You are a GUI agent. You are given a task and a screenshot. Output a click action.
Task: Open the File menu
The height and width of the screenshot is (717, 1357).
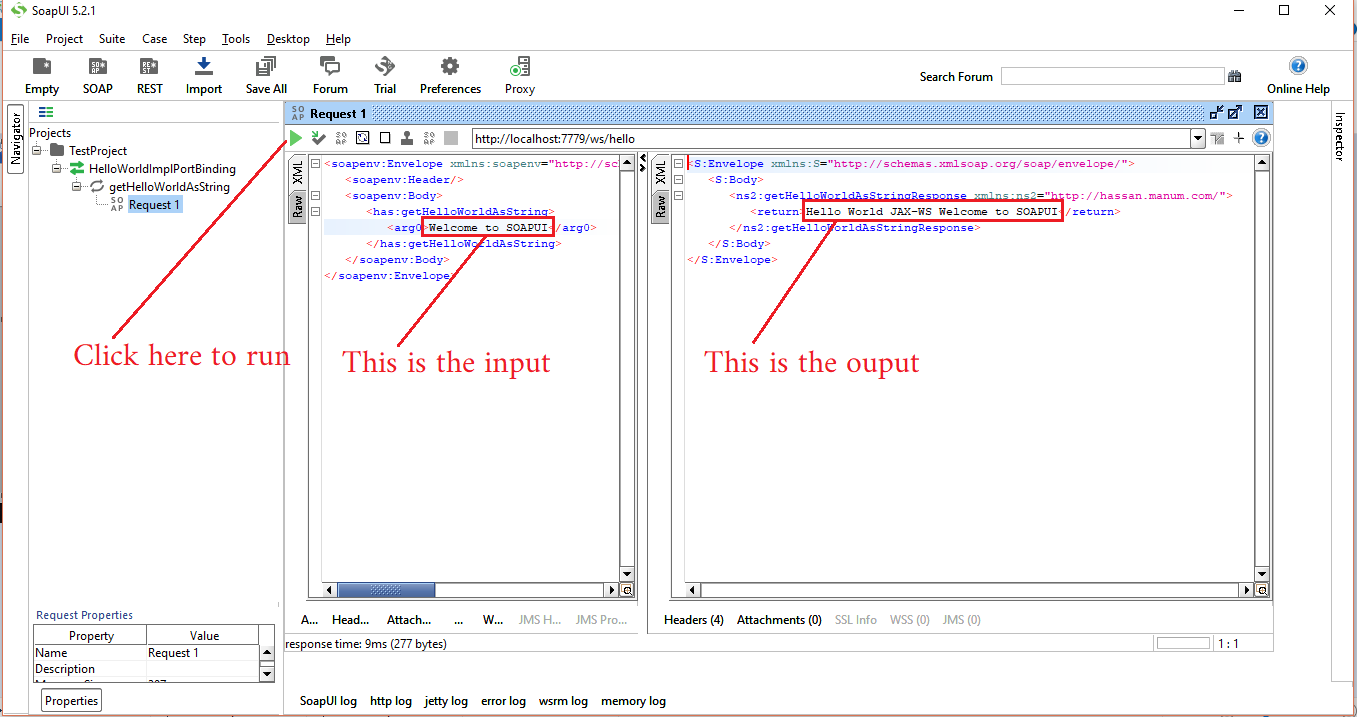(20, 39)
